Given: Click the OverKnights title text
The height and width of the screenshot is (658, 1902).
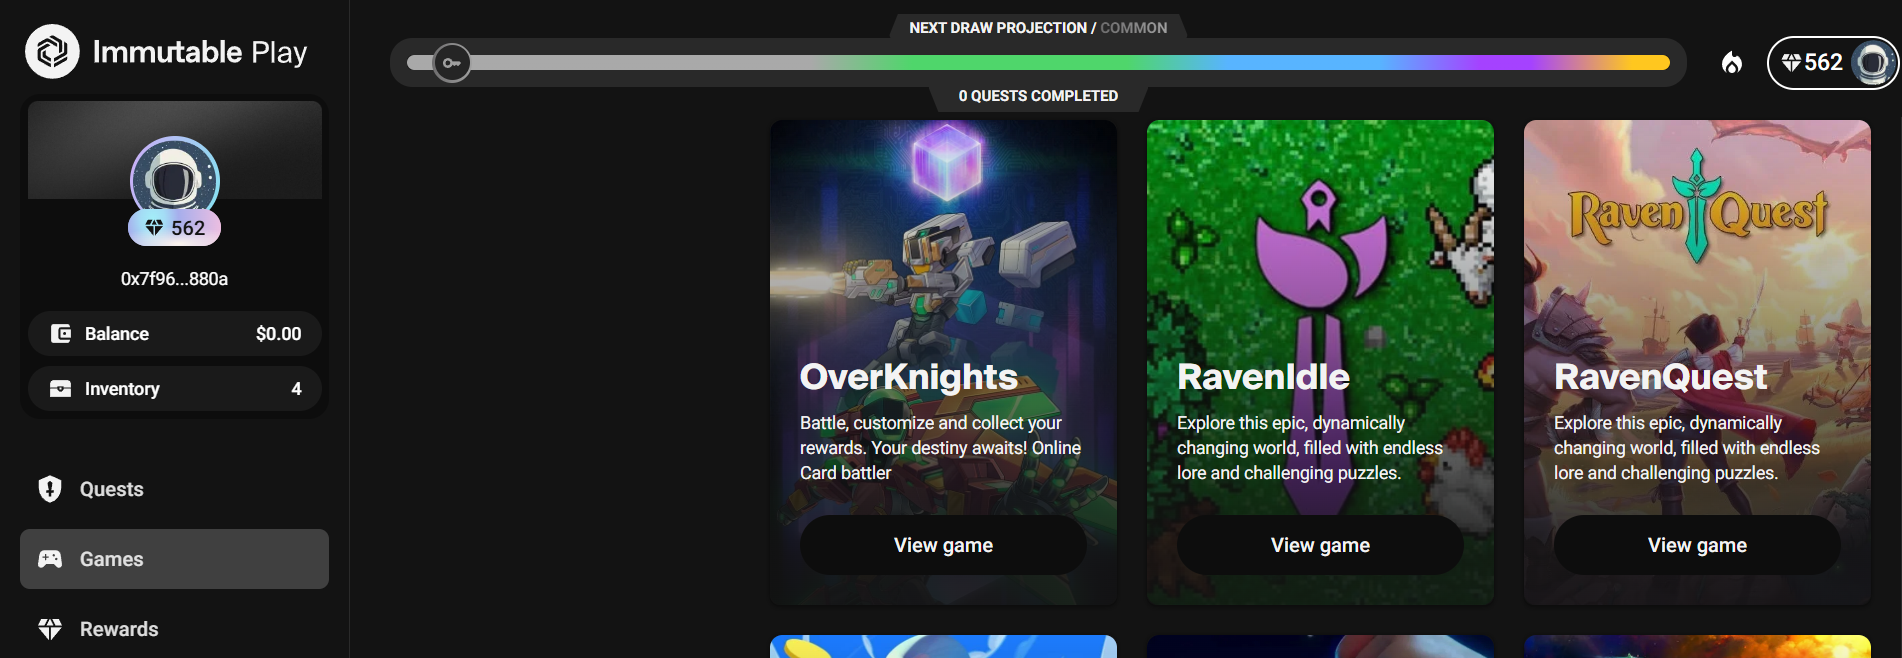Looking at the screenshot, I should 909,377.
